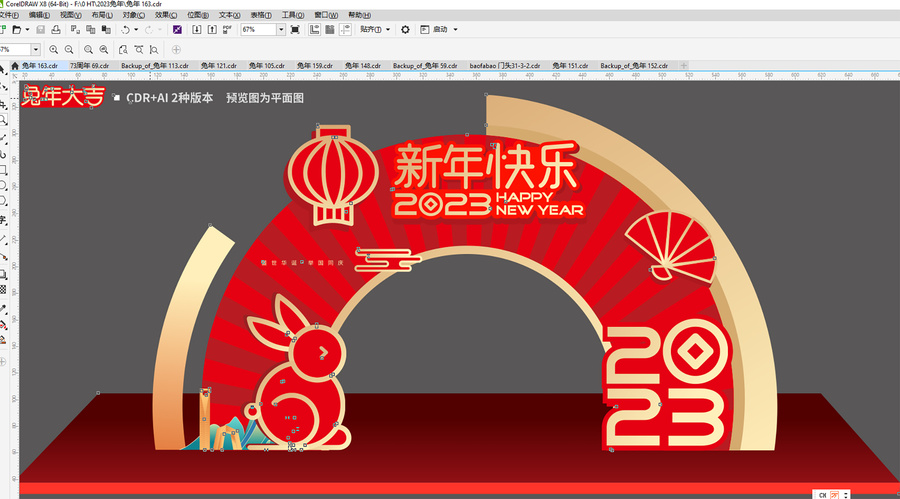Click the Zoom to page icon

123,50
